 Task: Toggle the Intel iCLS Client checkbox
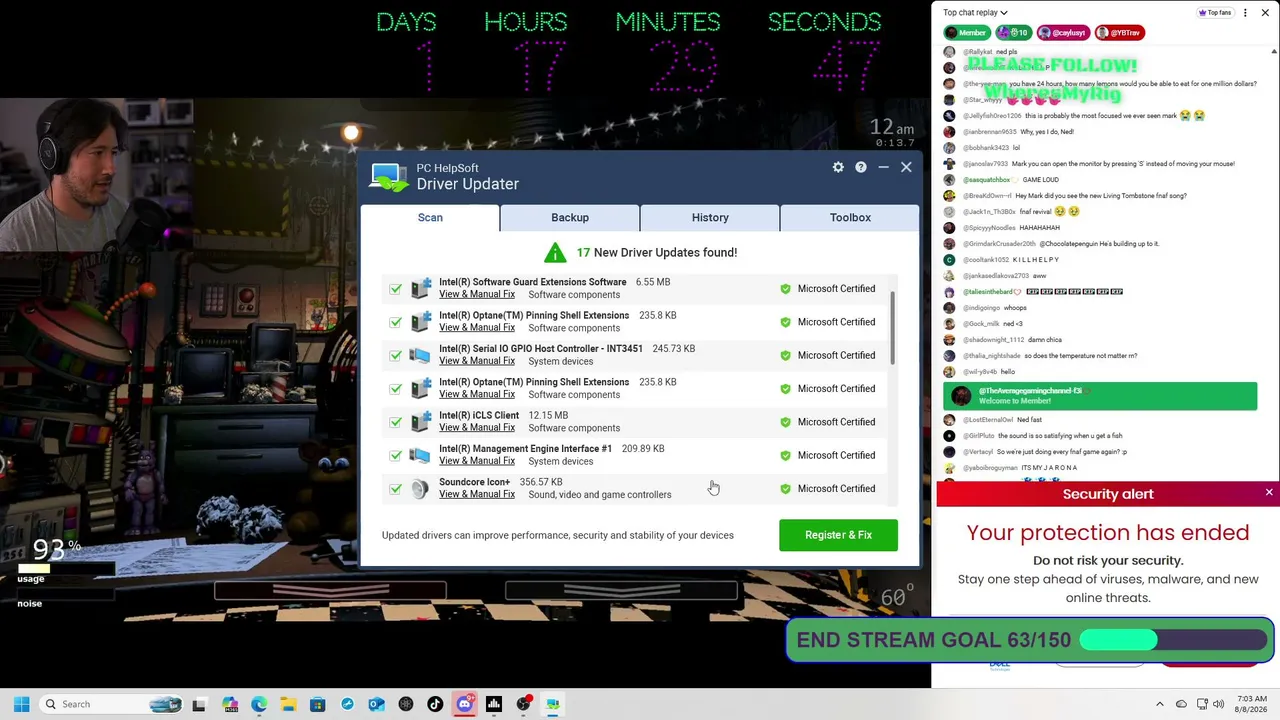tap(396, 422)
